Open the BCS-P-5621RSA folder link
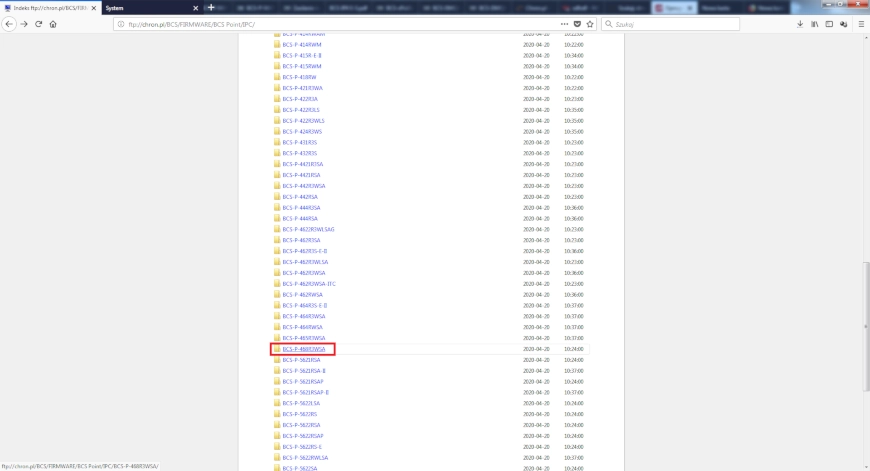 (301, 360)
